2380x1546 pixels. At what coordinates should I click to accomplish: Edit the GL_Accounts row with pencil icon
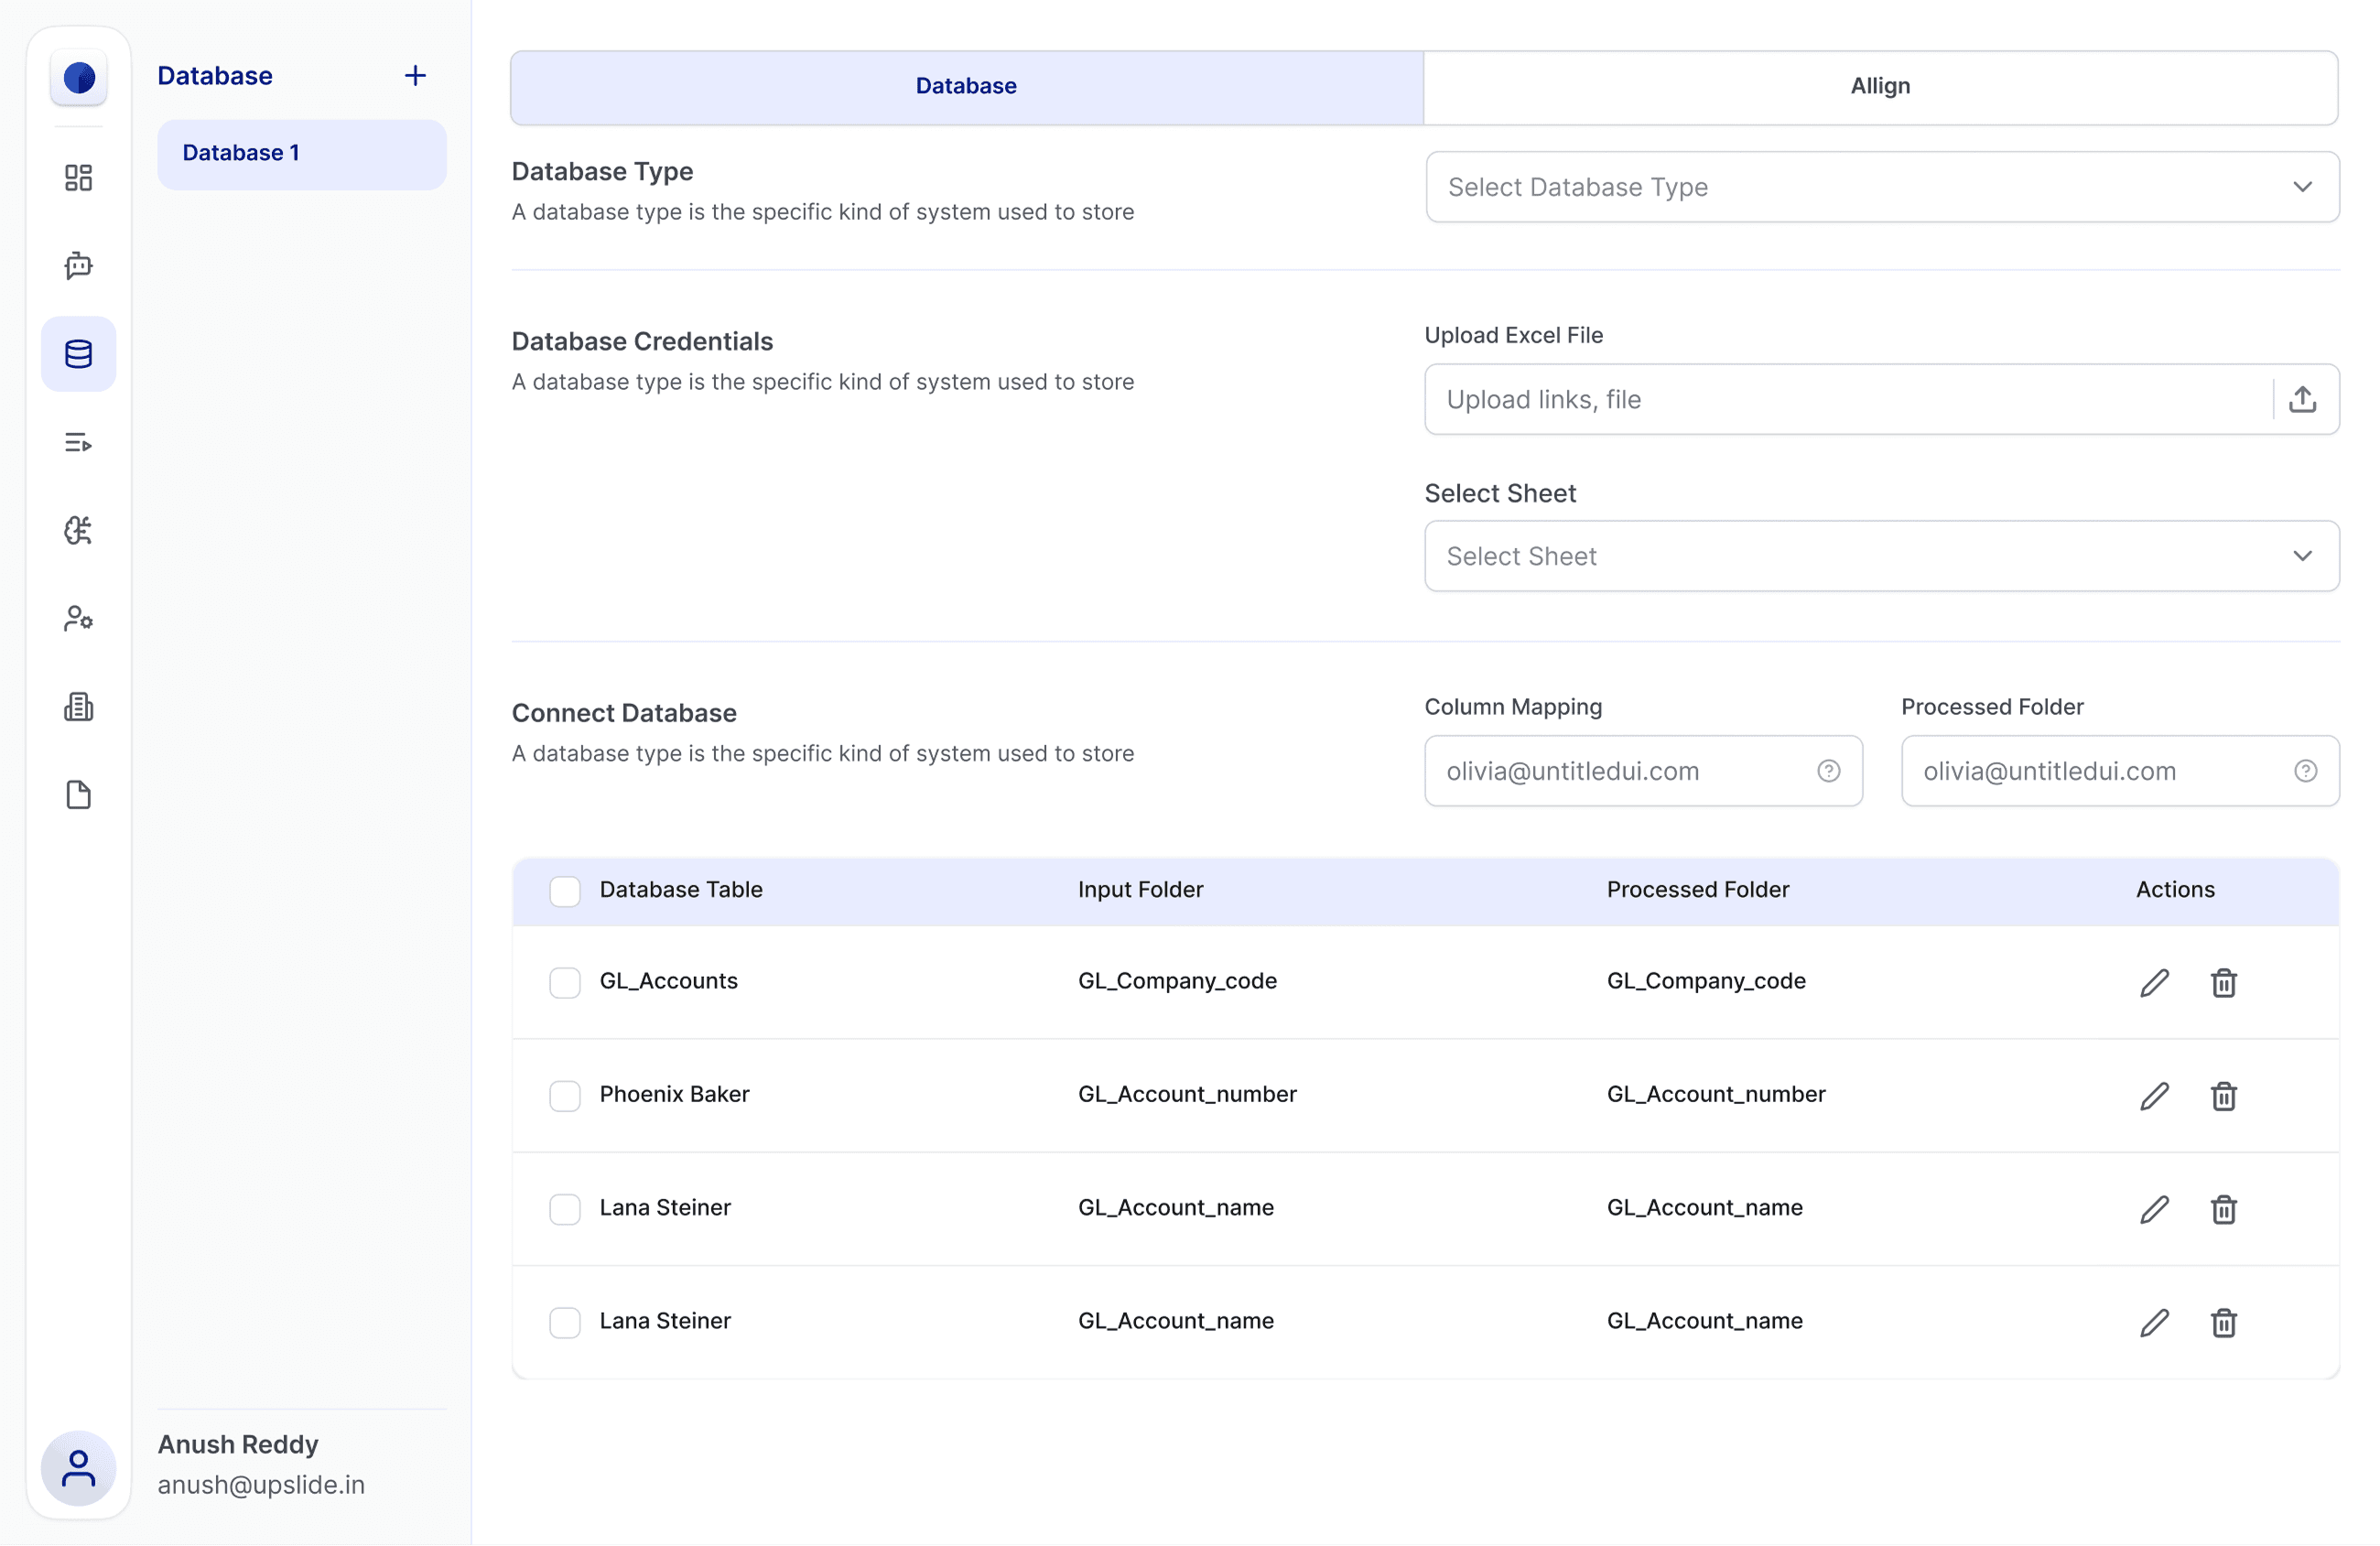click(2154, 983)
